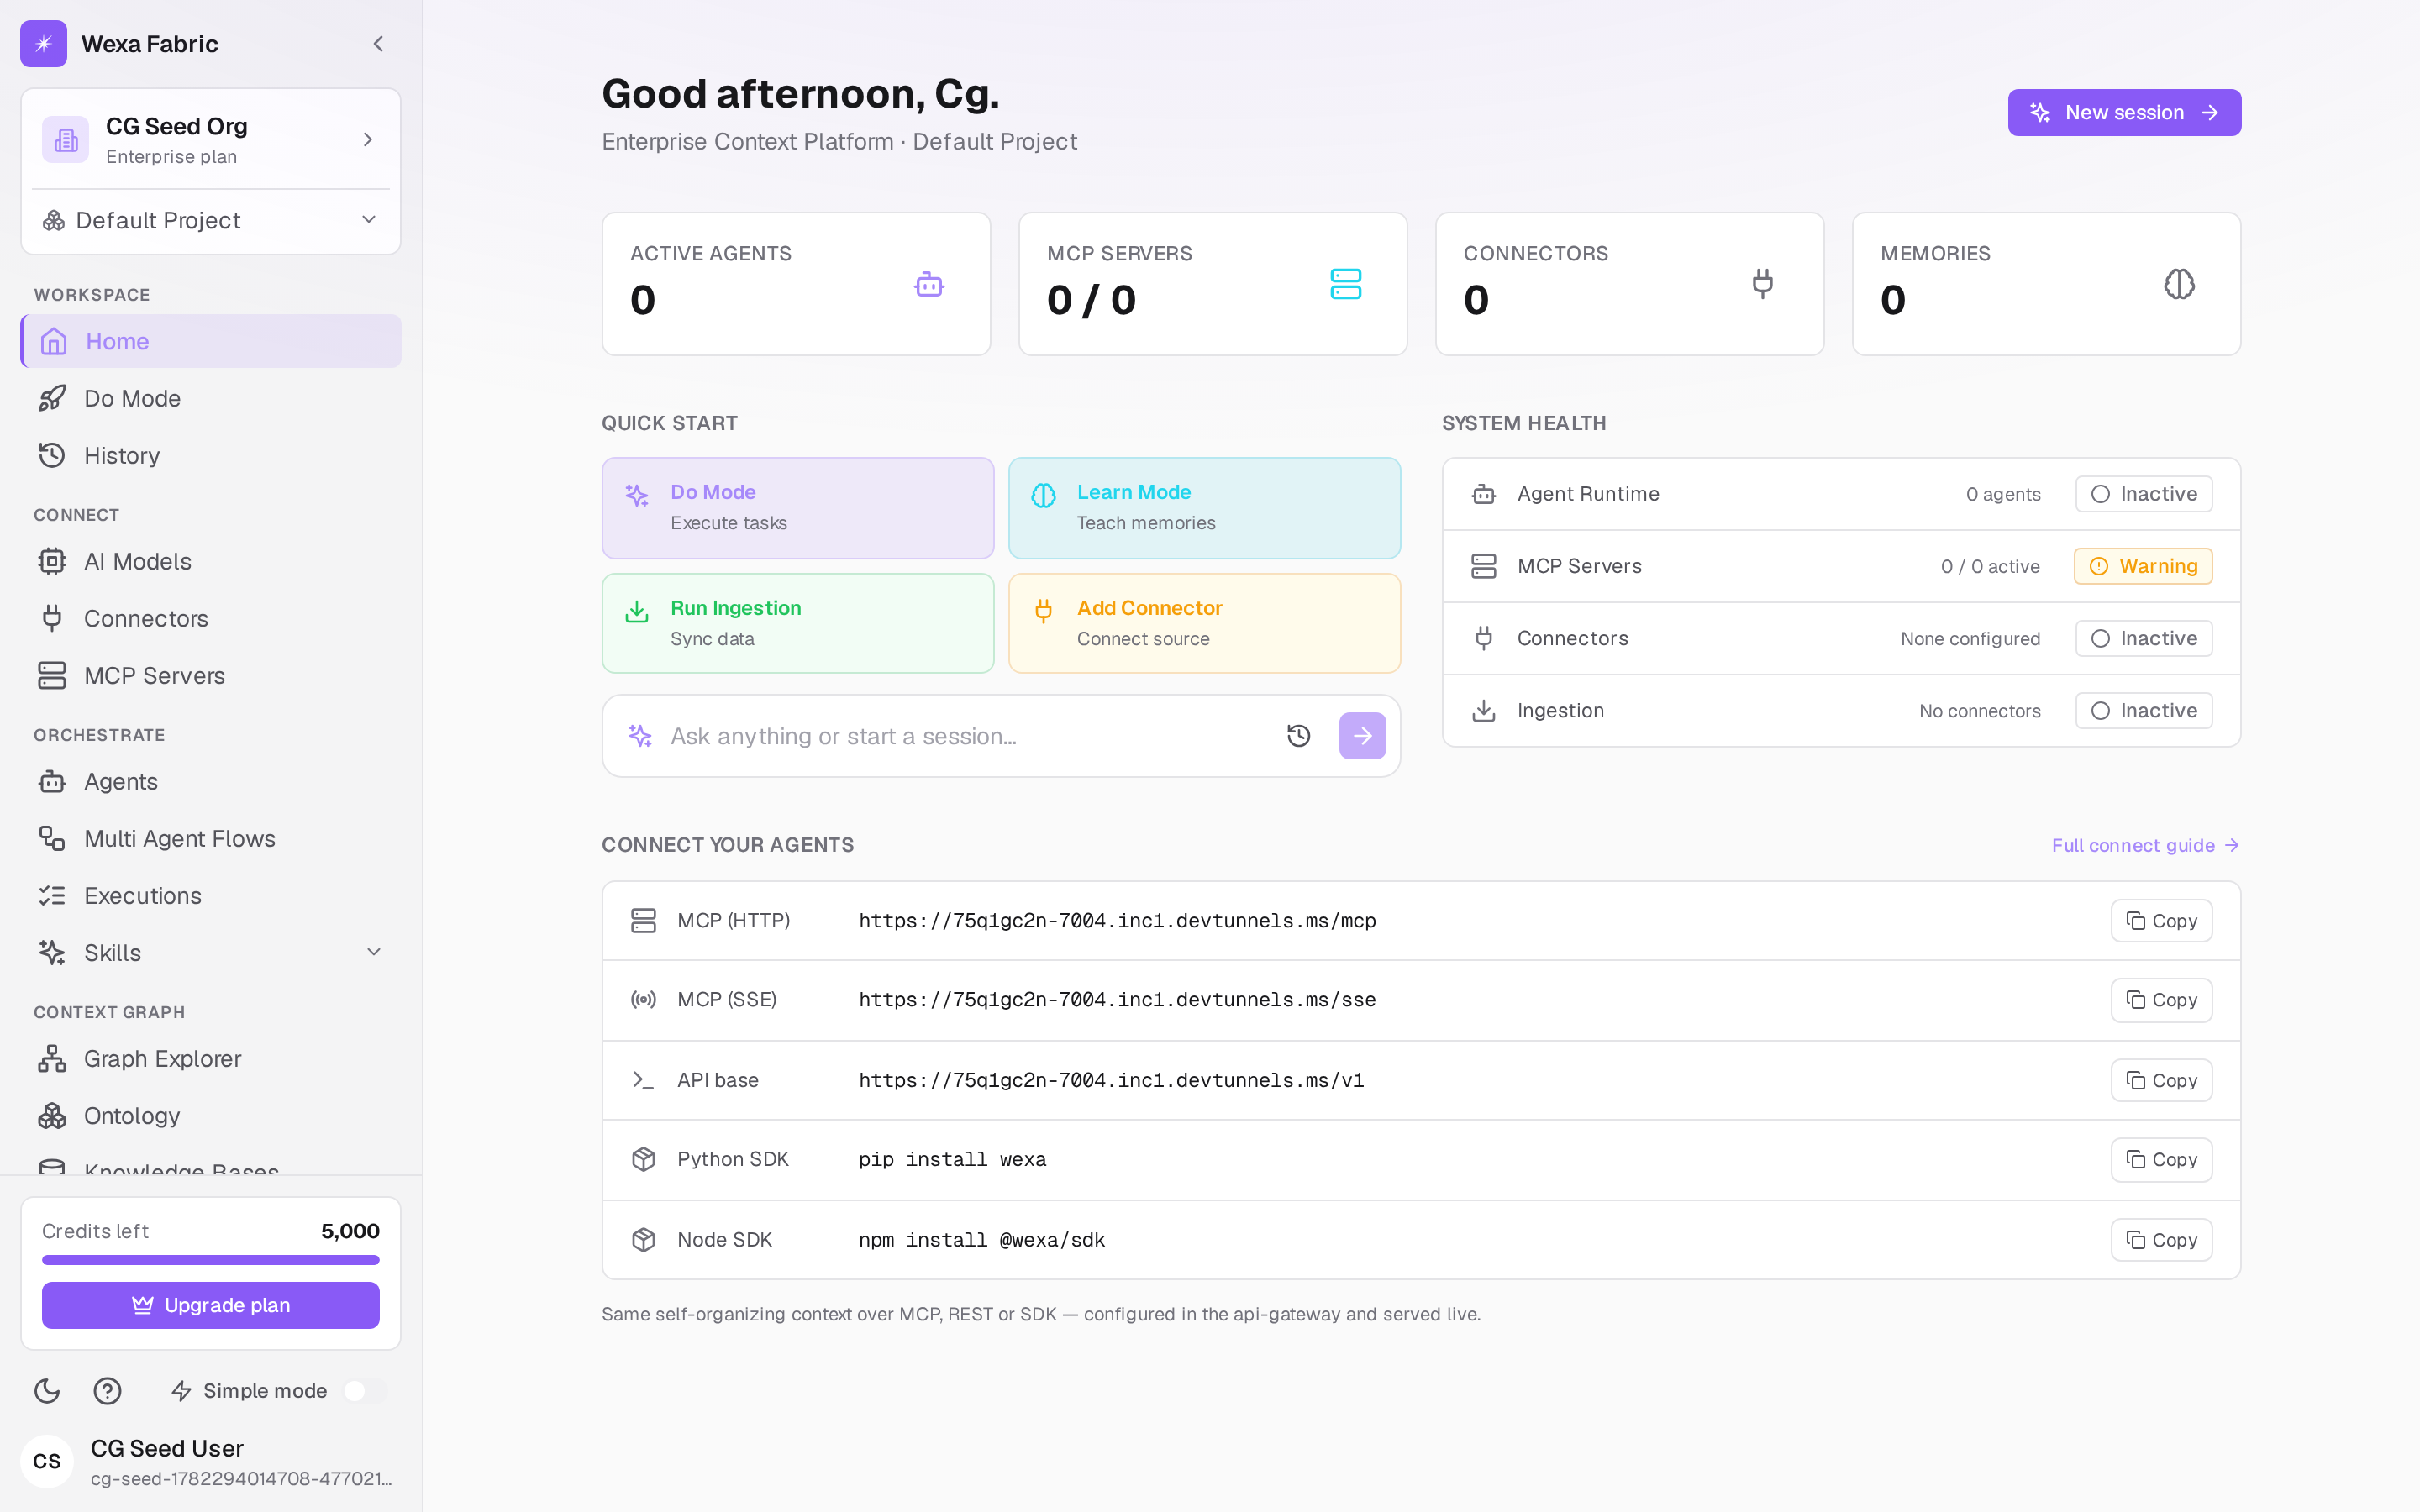2420x1512 pixels.
Task: Click the Agent Runtime robot icon
Action: click(x=1484, y=494)
